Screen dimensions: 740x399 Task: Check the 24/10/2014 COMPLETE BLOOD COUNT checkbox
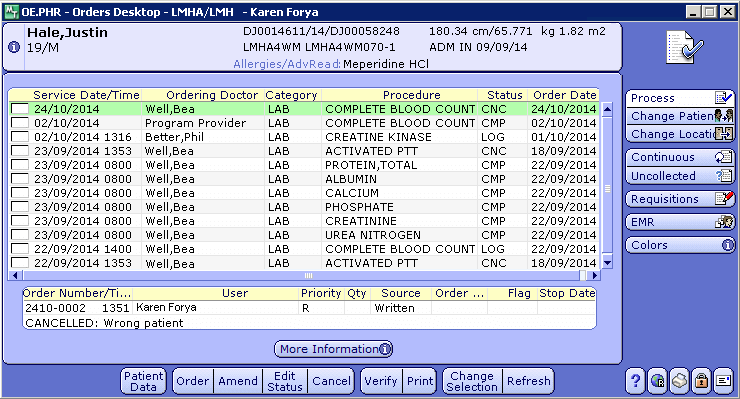coord(20,109)
